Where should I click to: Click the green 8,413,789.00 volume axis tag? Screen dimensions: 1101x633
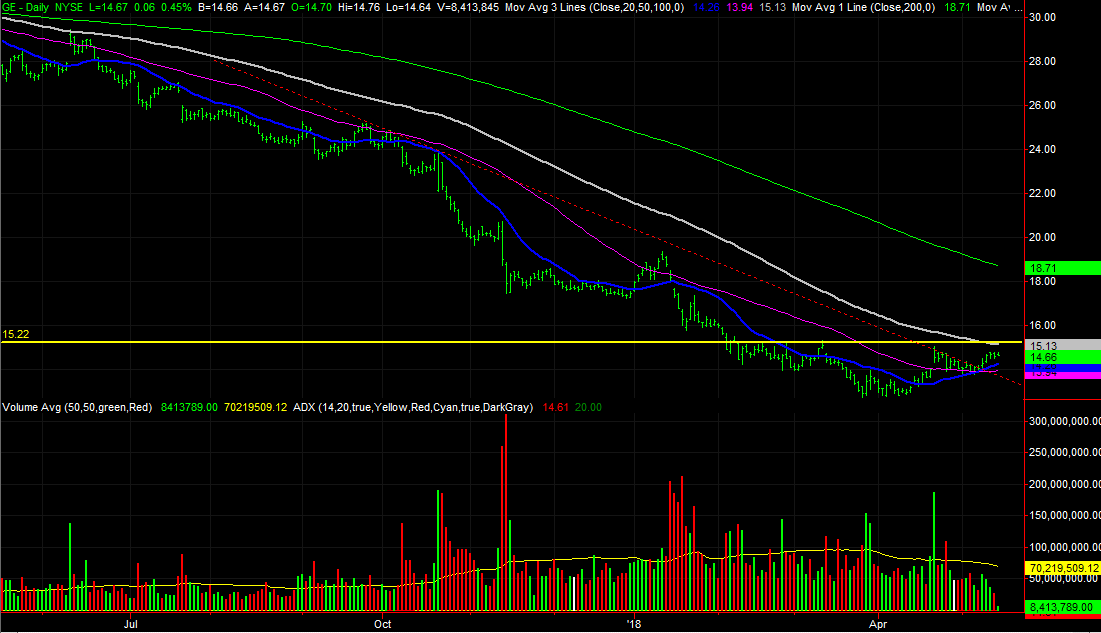click(x=1063, y=607)
